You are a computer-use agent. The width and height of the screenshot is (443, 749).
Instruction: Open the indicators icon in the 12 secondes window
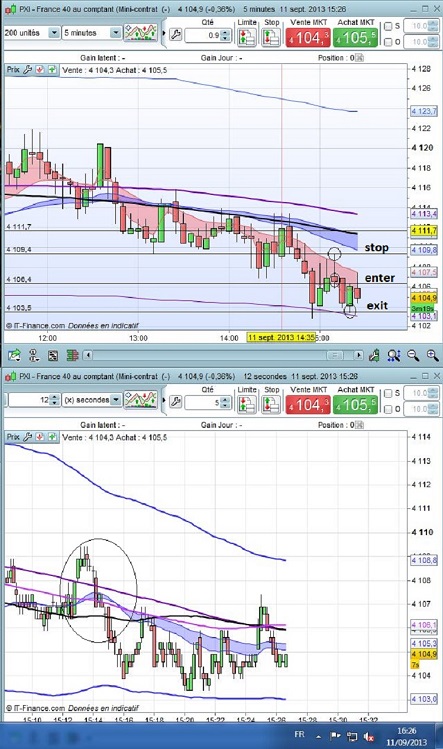click(140, 400)
